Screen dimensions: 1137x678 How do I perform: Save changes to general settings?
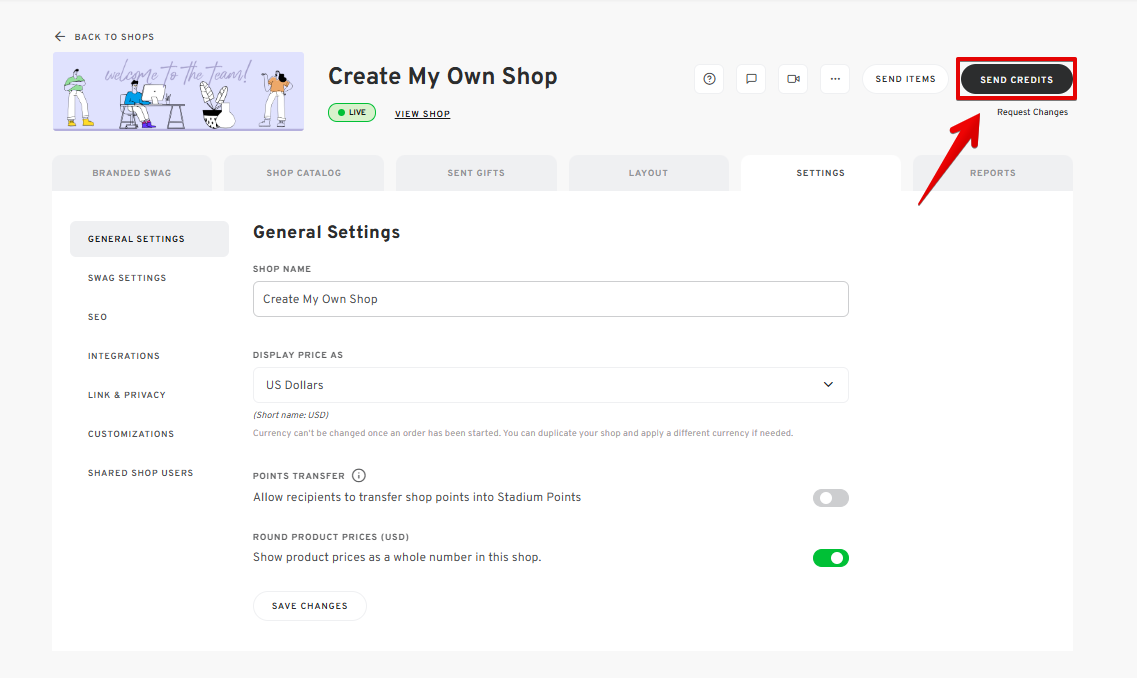click(x=310, y=606)
